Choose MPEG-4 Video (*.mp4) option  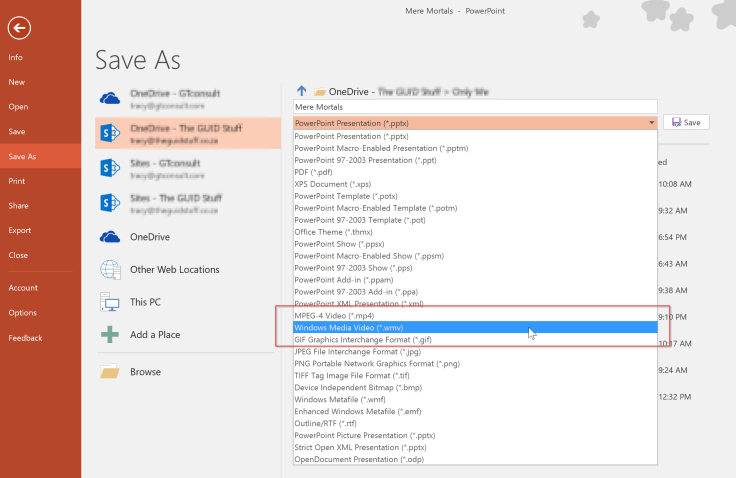[340, 315]
